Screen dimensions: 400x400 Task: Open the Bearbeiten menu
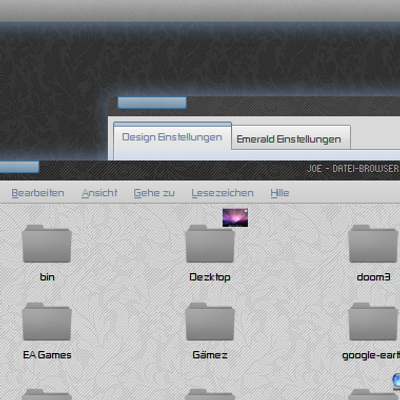pyautogui.click(x=38, y=193)
